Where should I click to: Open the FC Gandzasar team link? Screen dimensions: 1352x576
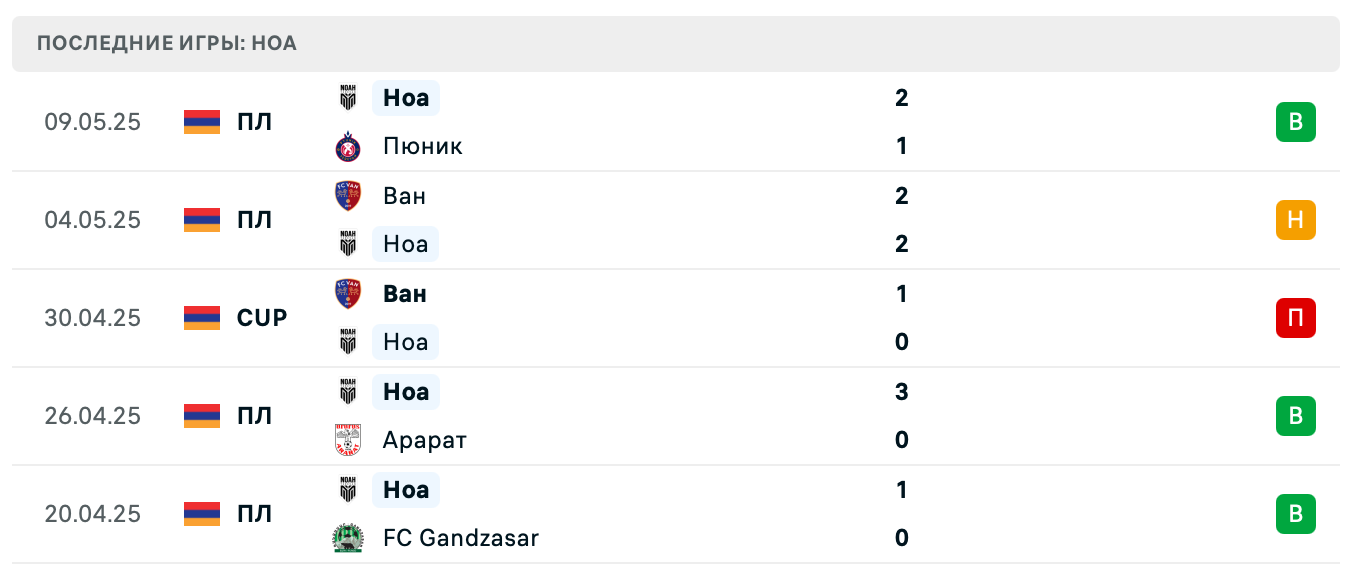[460, 538]
